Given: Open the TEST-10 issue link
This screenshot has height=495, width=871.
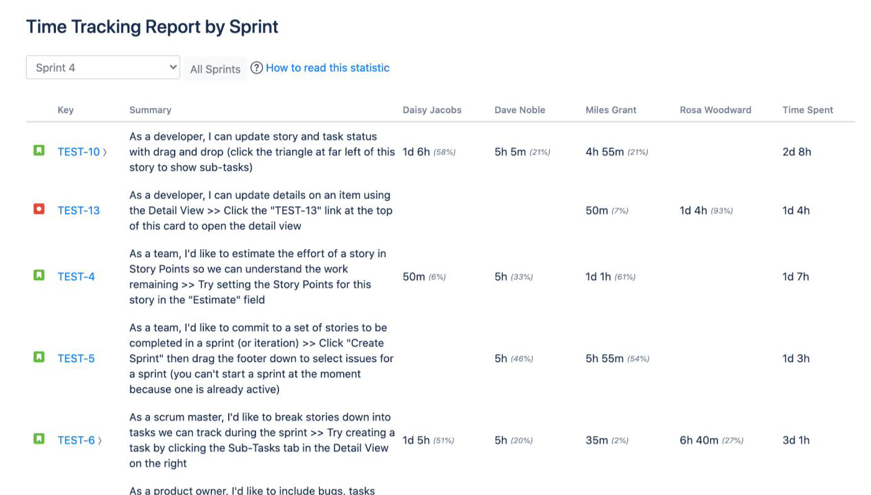Looking at the screenshot, I should tap(78, 152).
